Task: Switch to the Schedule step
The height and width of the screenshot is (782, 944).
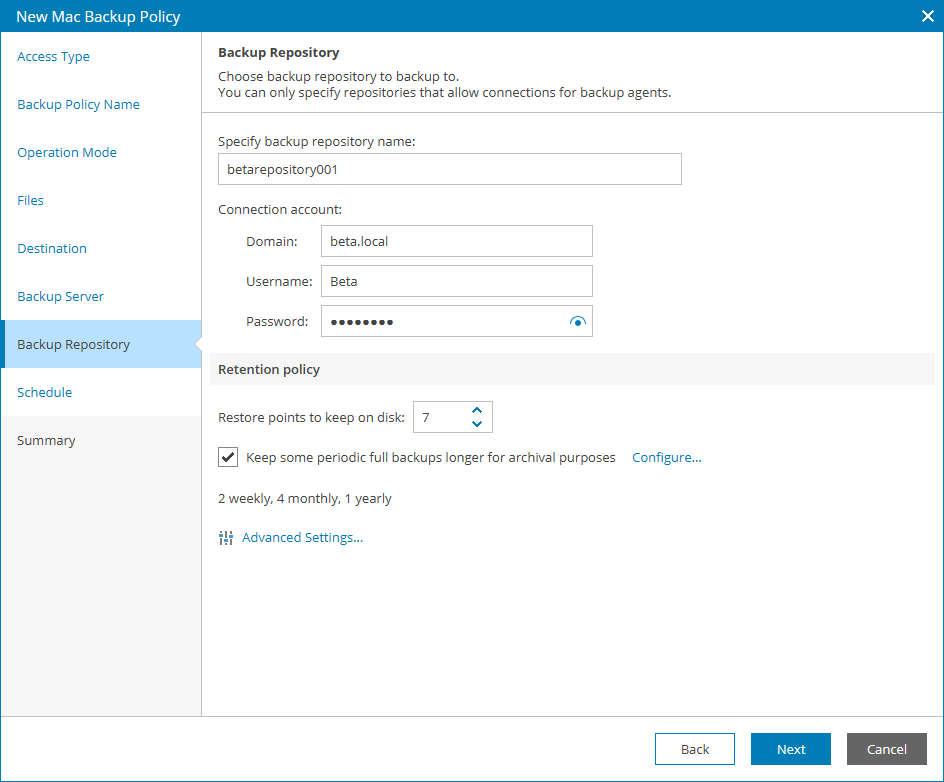Action: (x=44, y=392)
